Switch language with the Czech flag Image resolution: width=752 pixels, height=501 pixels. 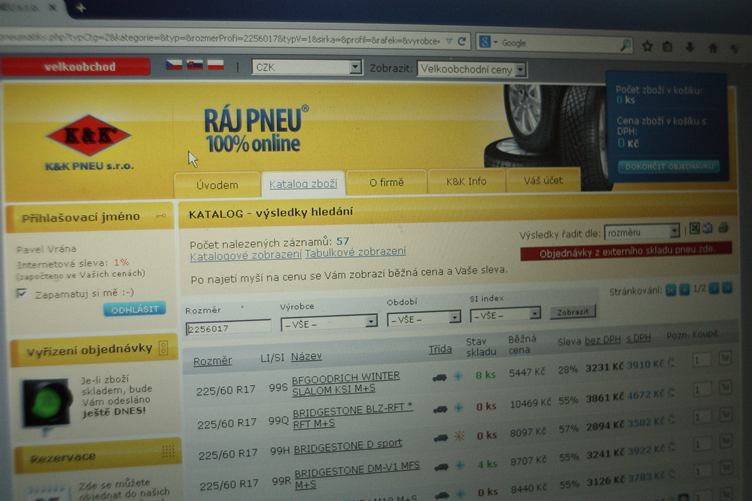click(x=174, y=65)
